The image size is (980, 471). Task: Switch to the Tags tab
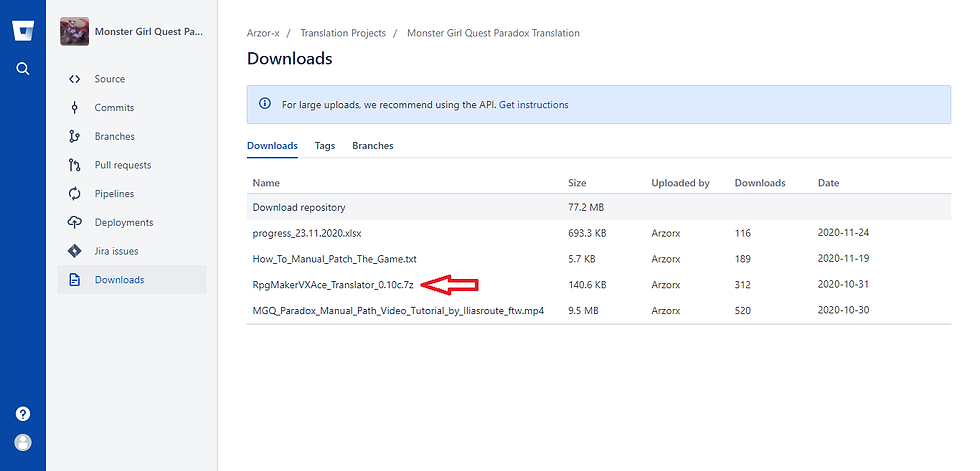[x=325, y=146]
